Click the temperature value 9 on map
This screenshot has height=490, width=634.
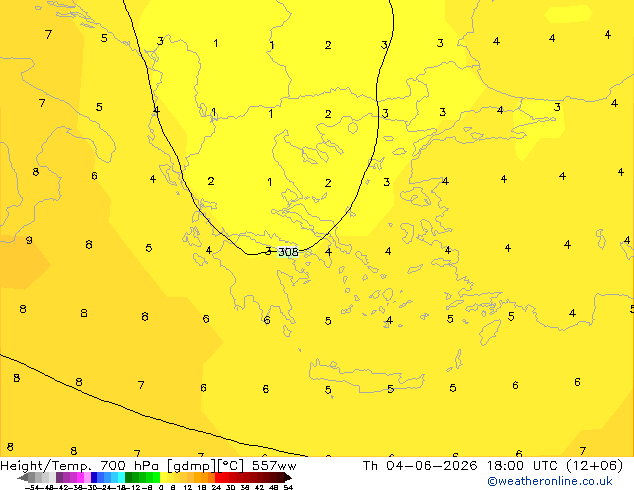(29, 240)
